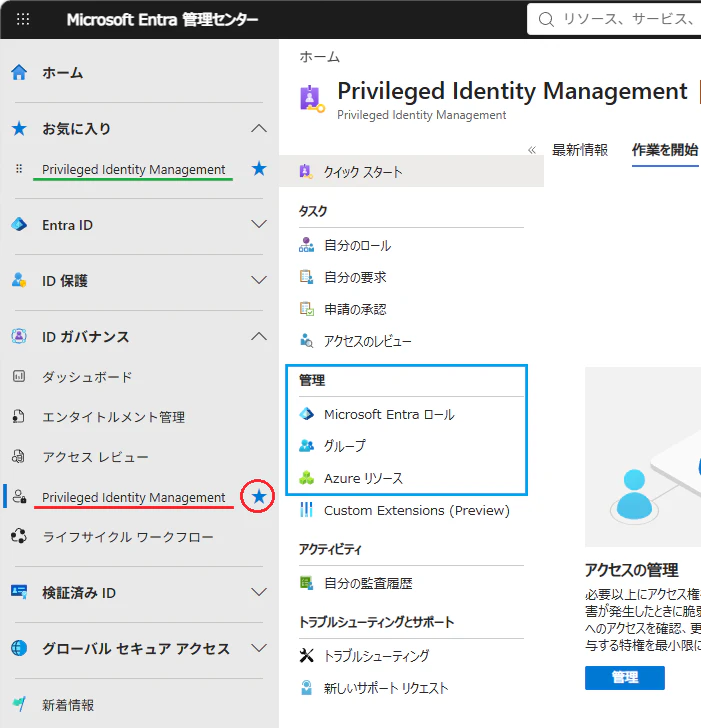Click the Privileged Identity Management page icon
The width and height of the screenshot is (701, 728).
(312, 99)
